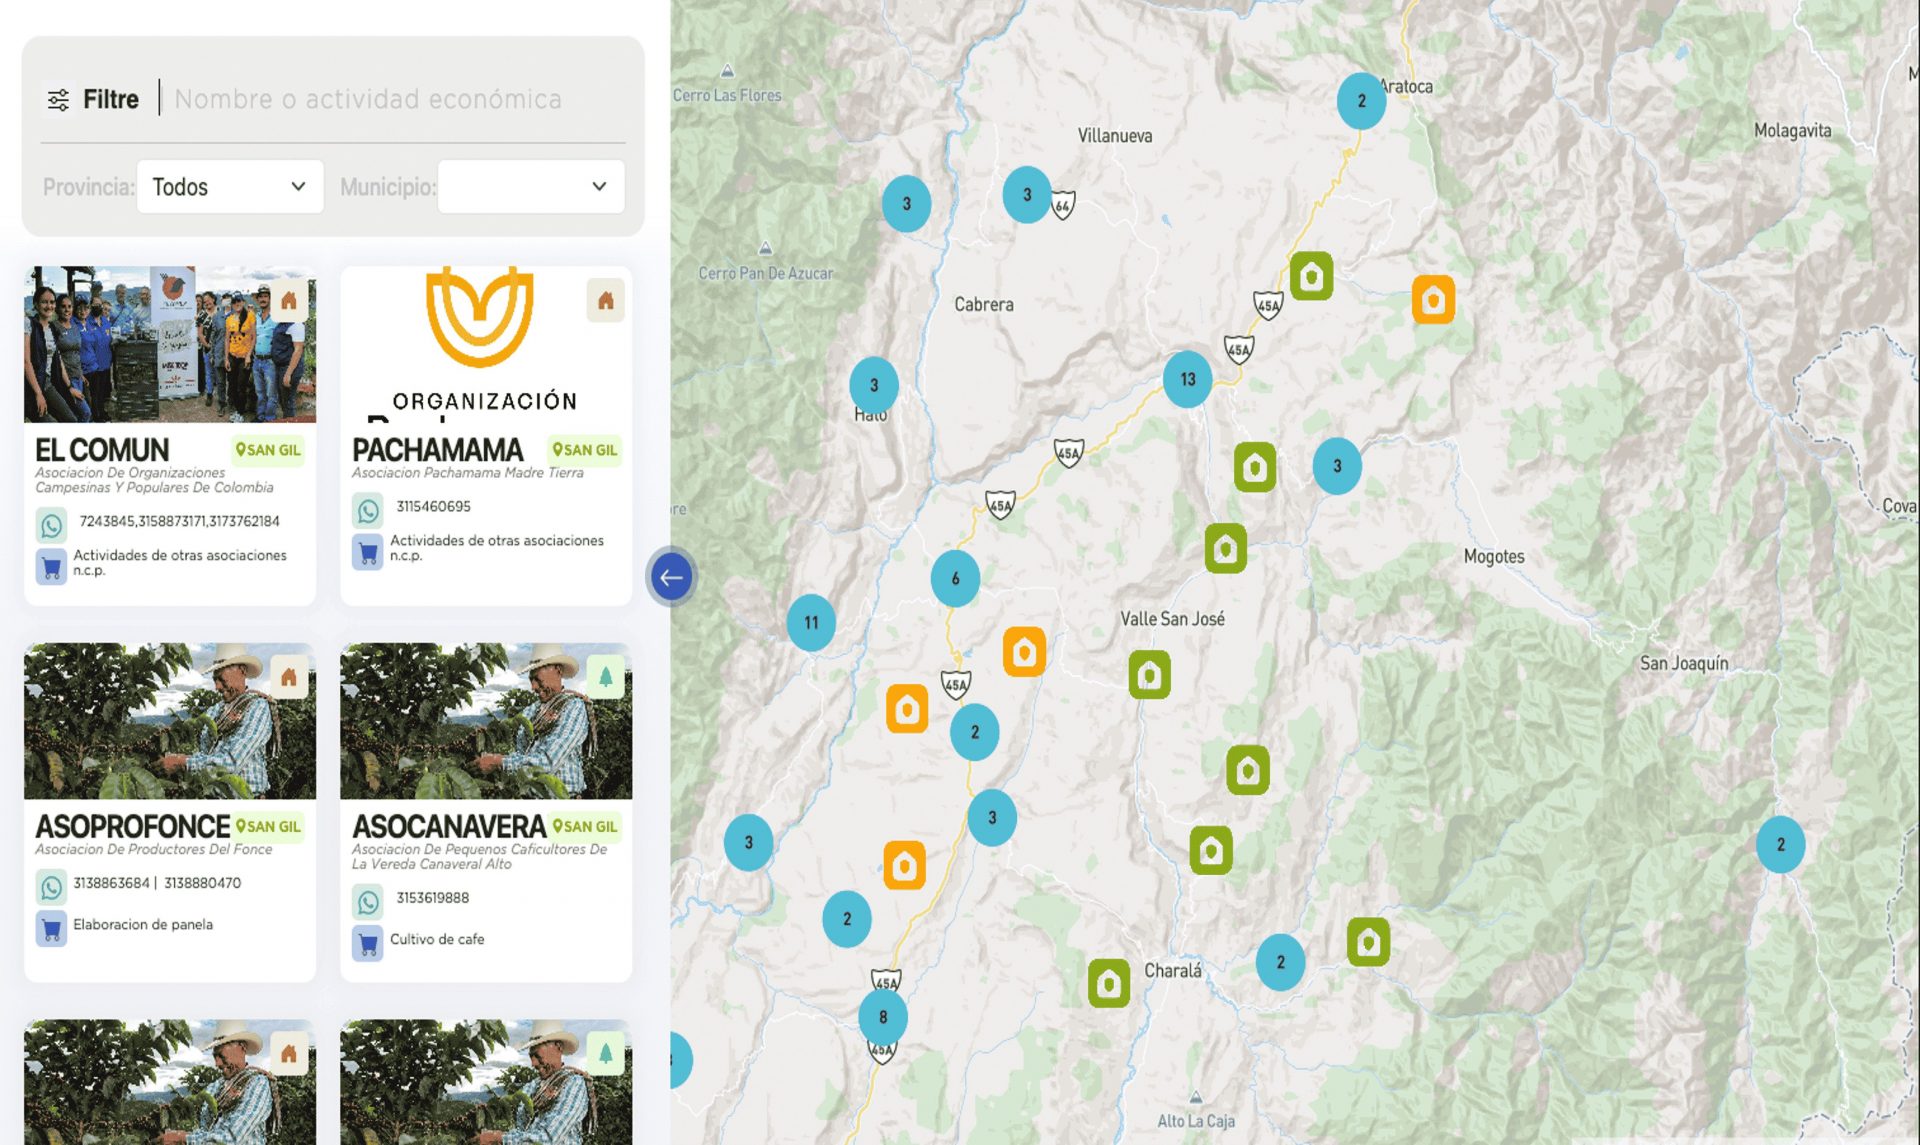Click the shopping cart icon on the PACHAMAMA card
1920x1145 pixels.
tap(368, 552)
